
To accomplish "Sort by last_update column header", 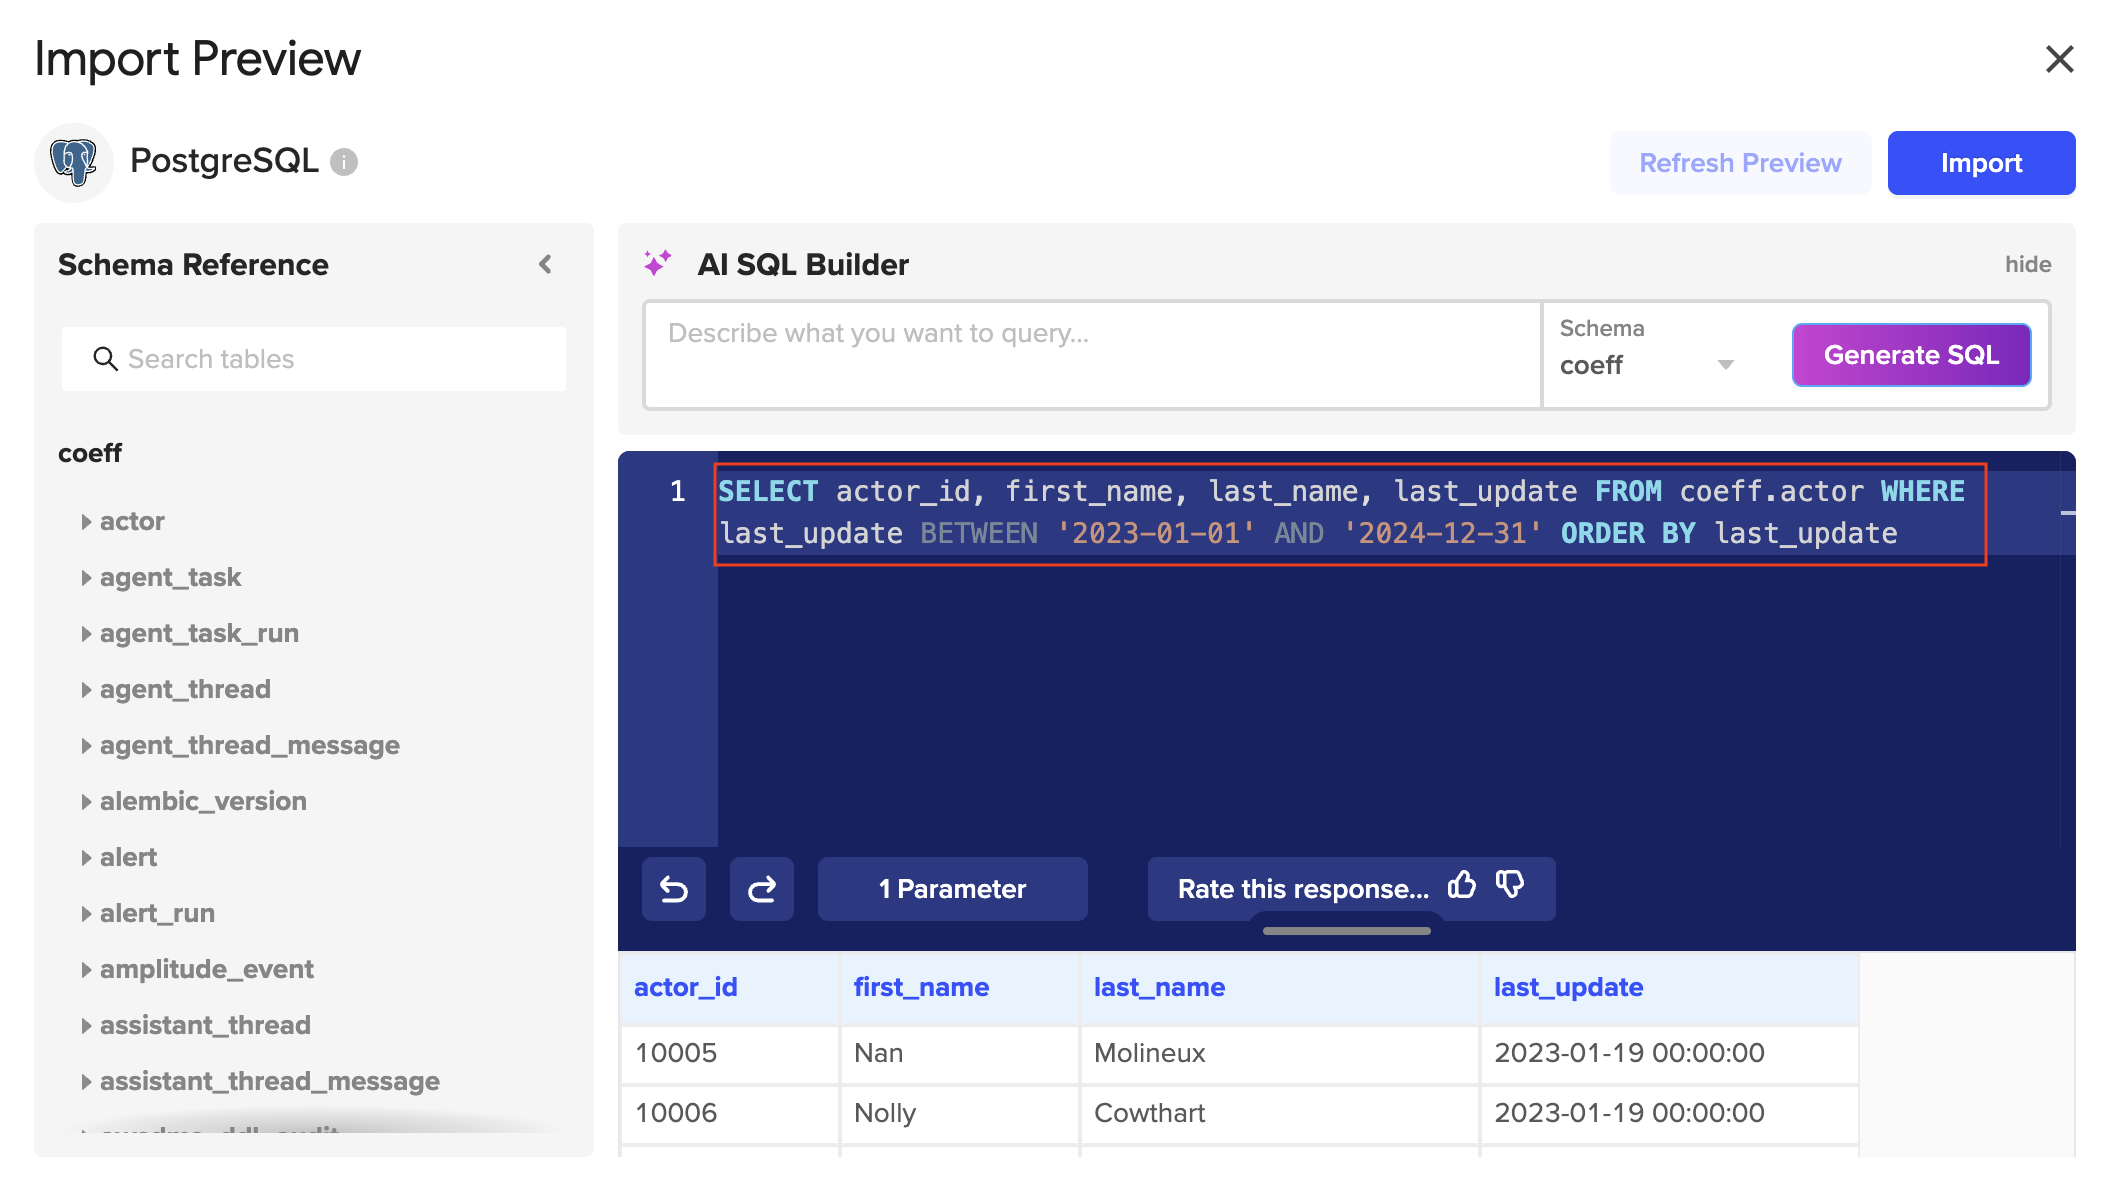I will [1568, 987].
